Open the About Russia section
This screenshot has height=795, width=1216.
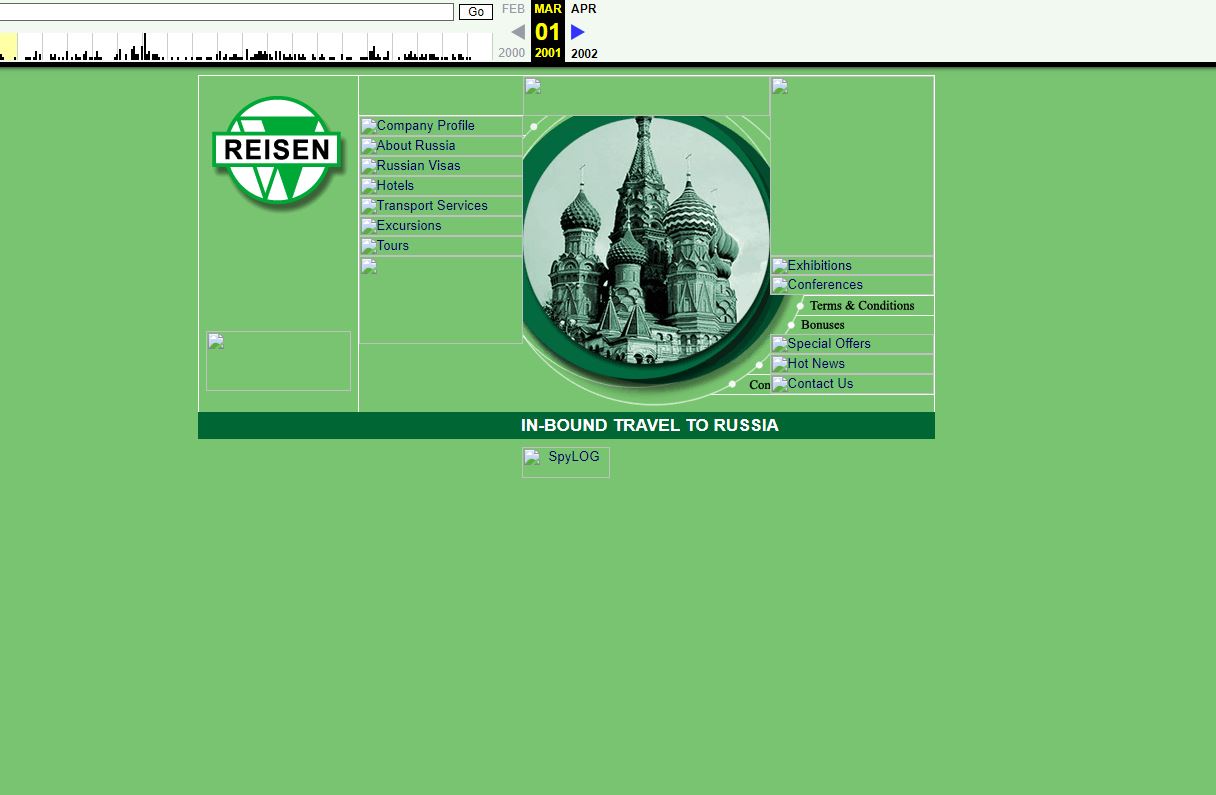415,146
